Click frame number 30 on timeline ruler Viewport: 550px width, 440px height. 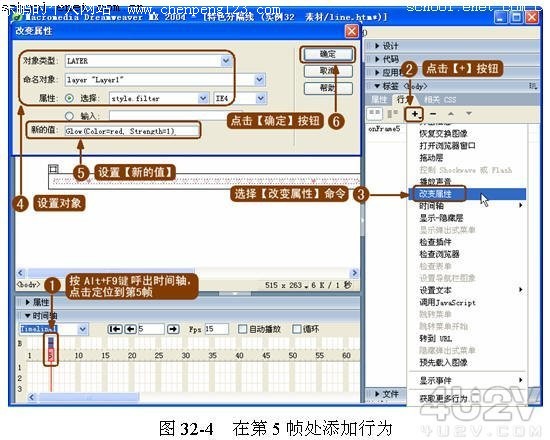pyautogui.click(x=186, y=355)
